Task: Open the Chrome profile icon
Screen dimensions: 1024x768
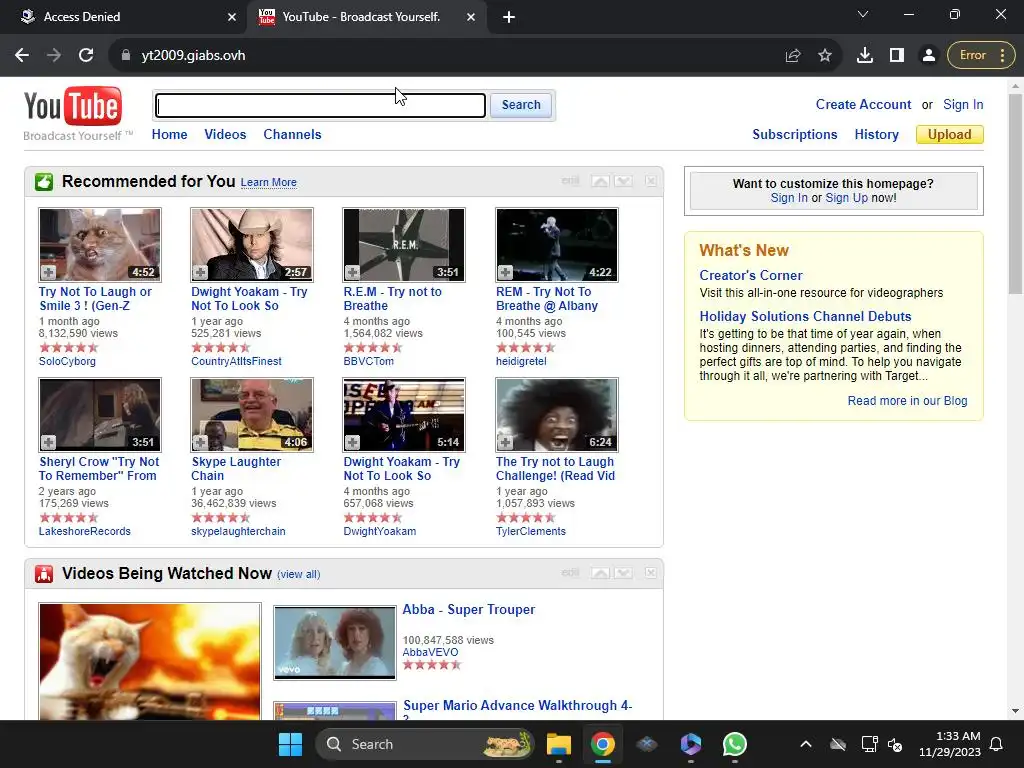Action: [x=929, y=56]
